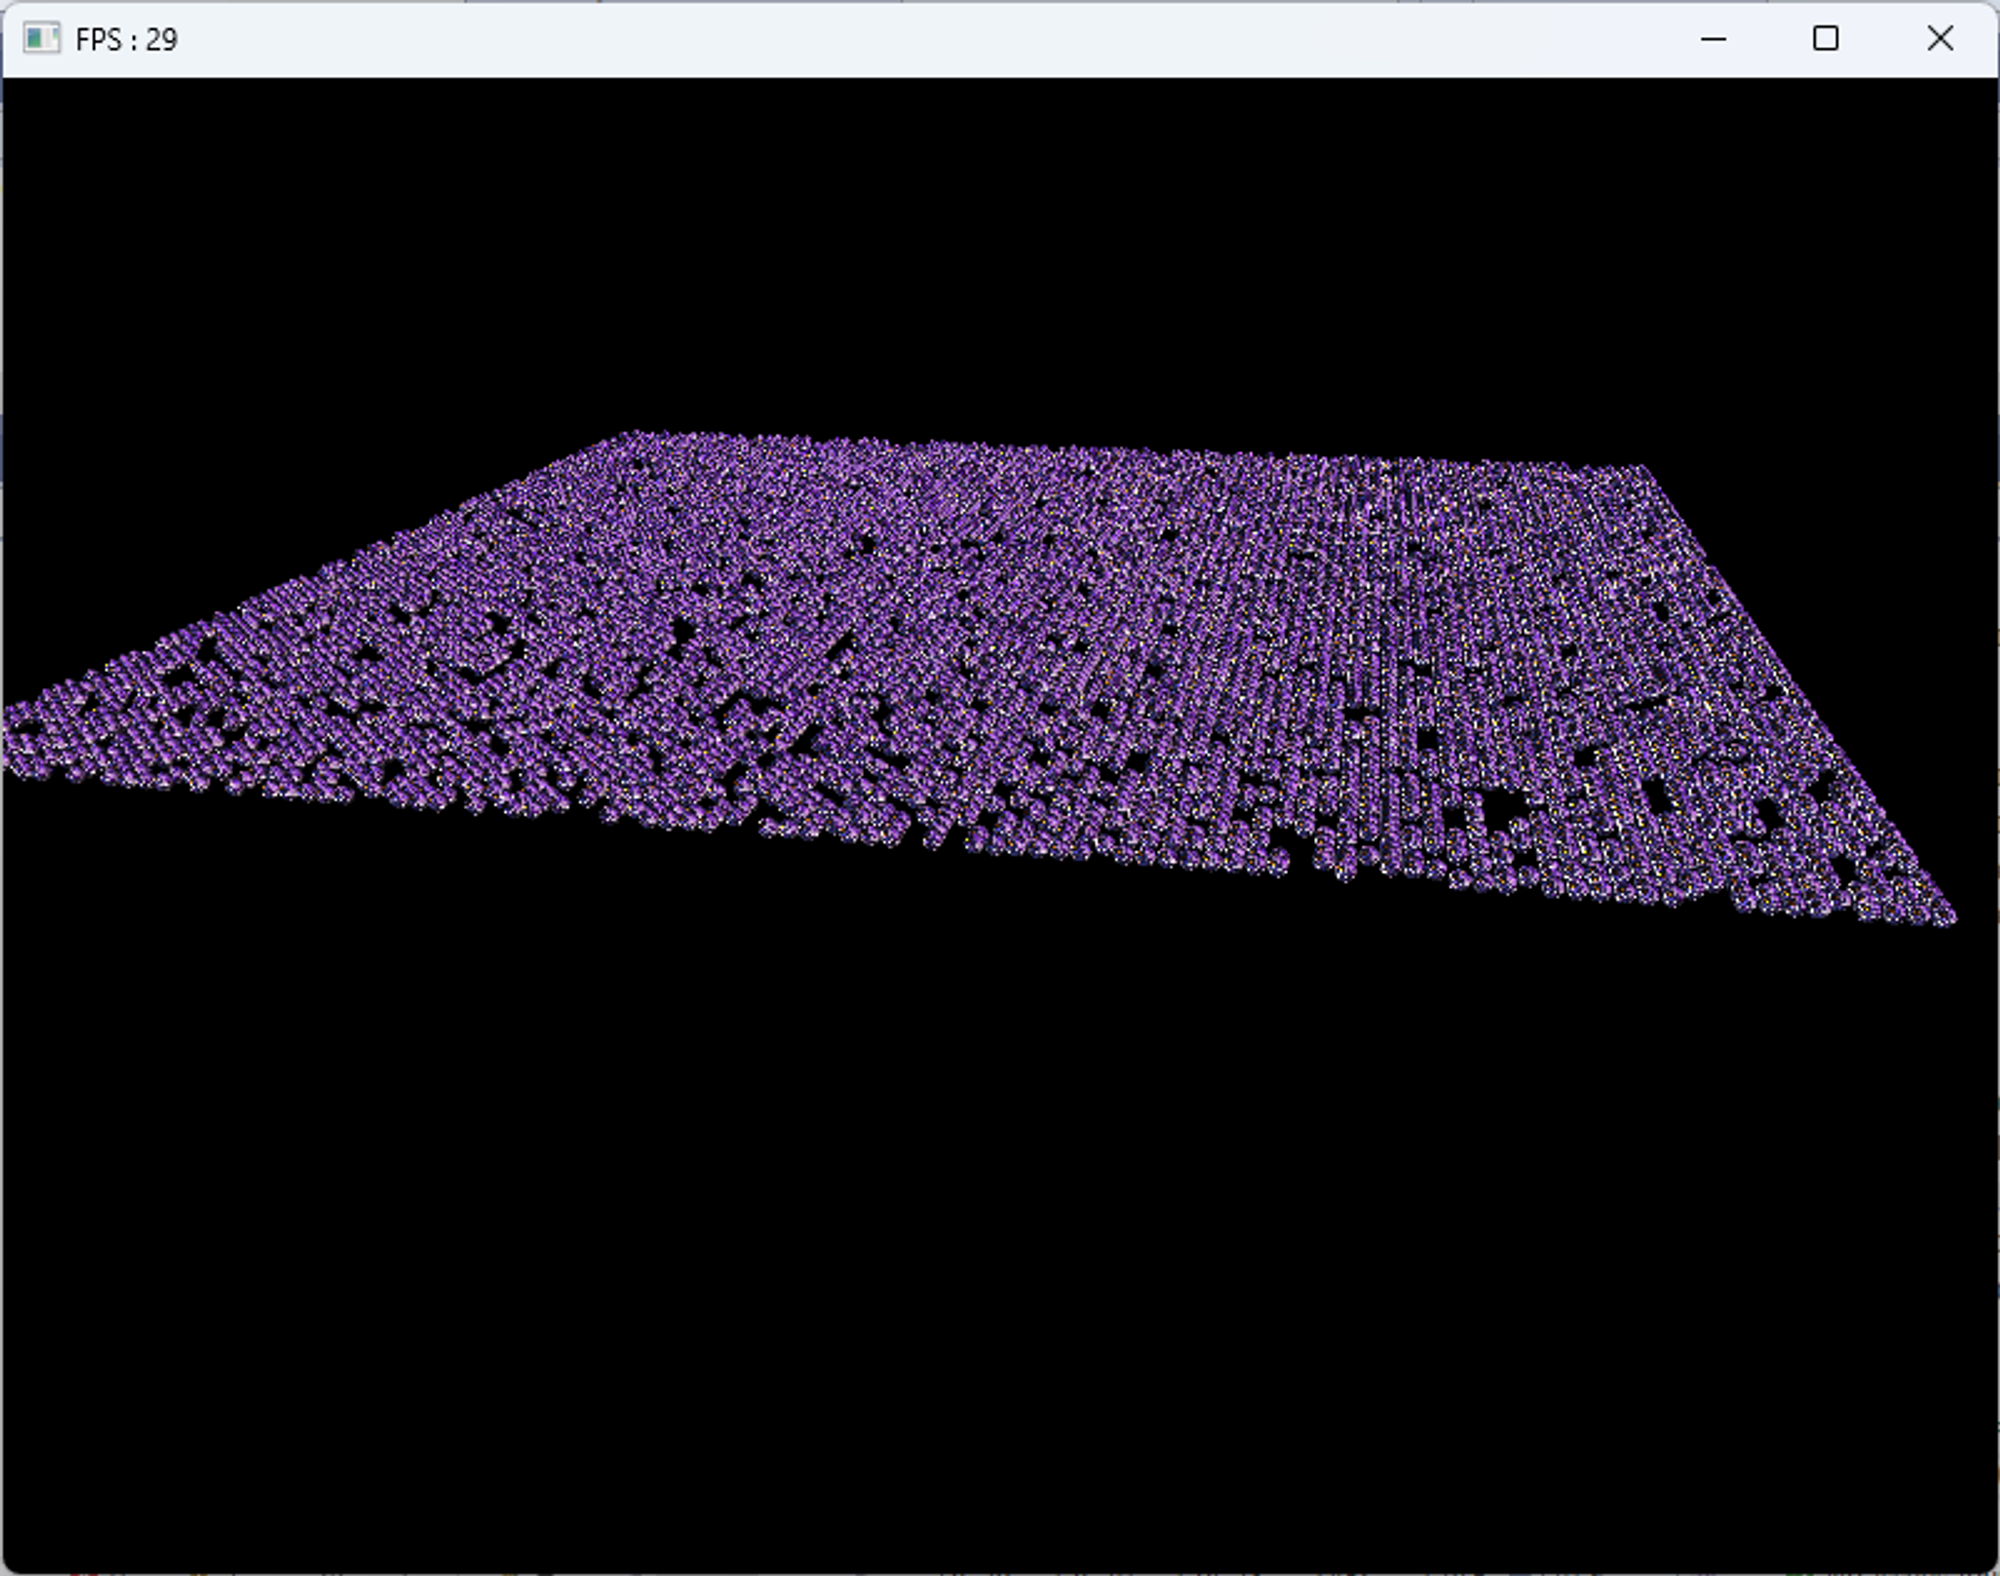Viewport: 2000px width, 1576px height.
Task: Click the black area below the grid
Action: coord(1000,1200)
